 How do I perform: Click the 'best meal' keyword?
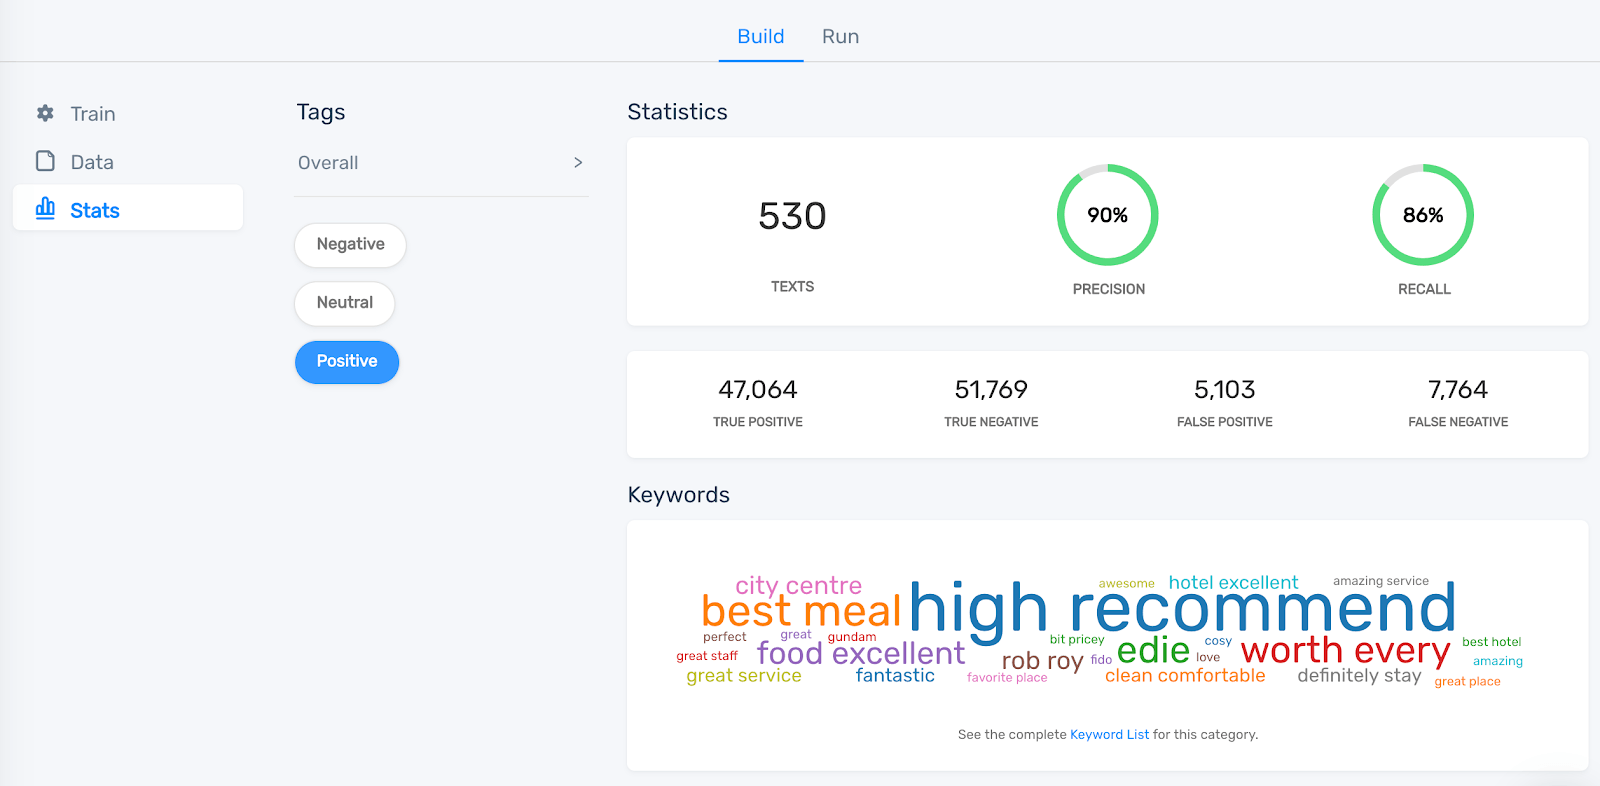pyautogui.click(x=801, y=611)
